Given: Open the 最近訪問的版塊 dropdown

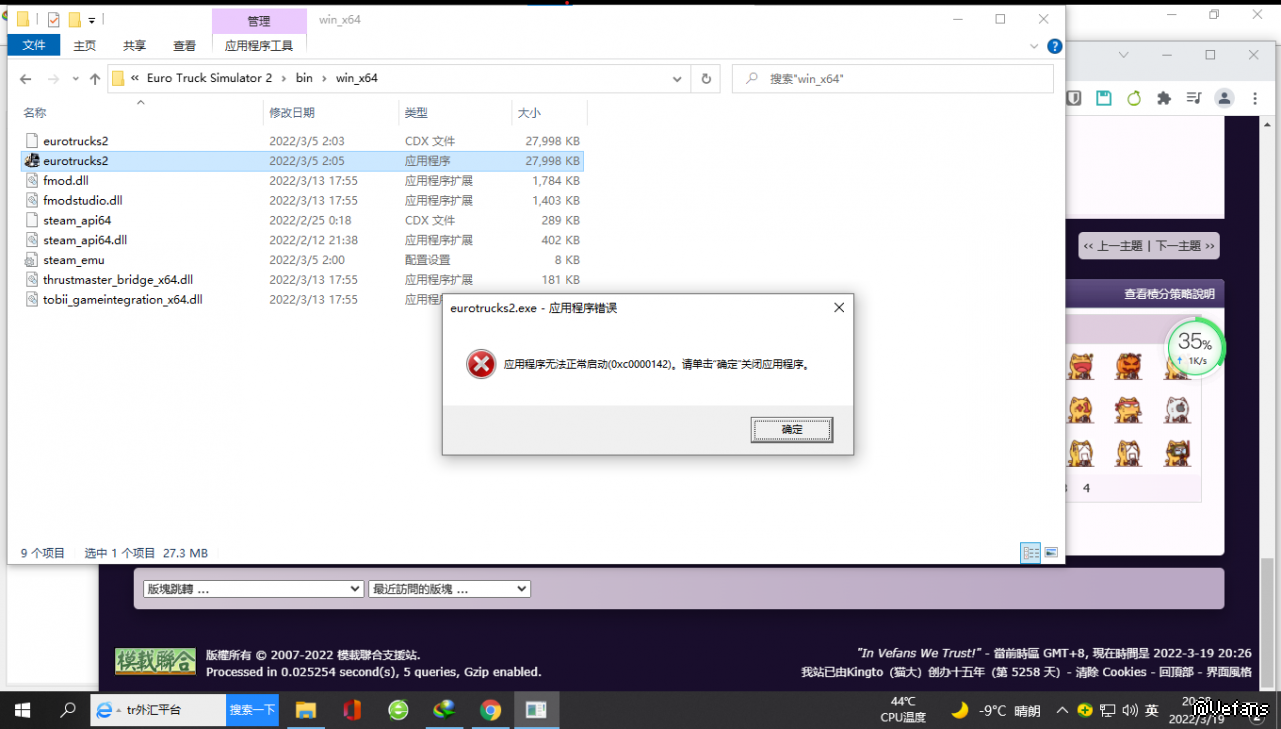Looking at the screenshot, I should 449,589.
